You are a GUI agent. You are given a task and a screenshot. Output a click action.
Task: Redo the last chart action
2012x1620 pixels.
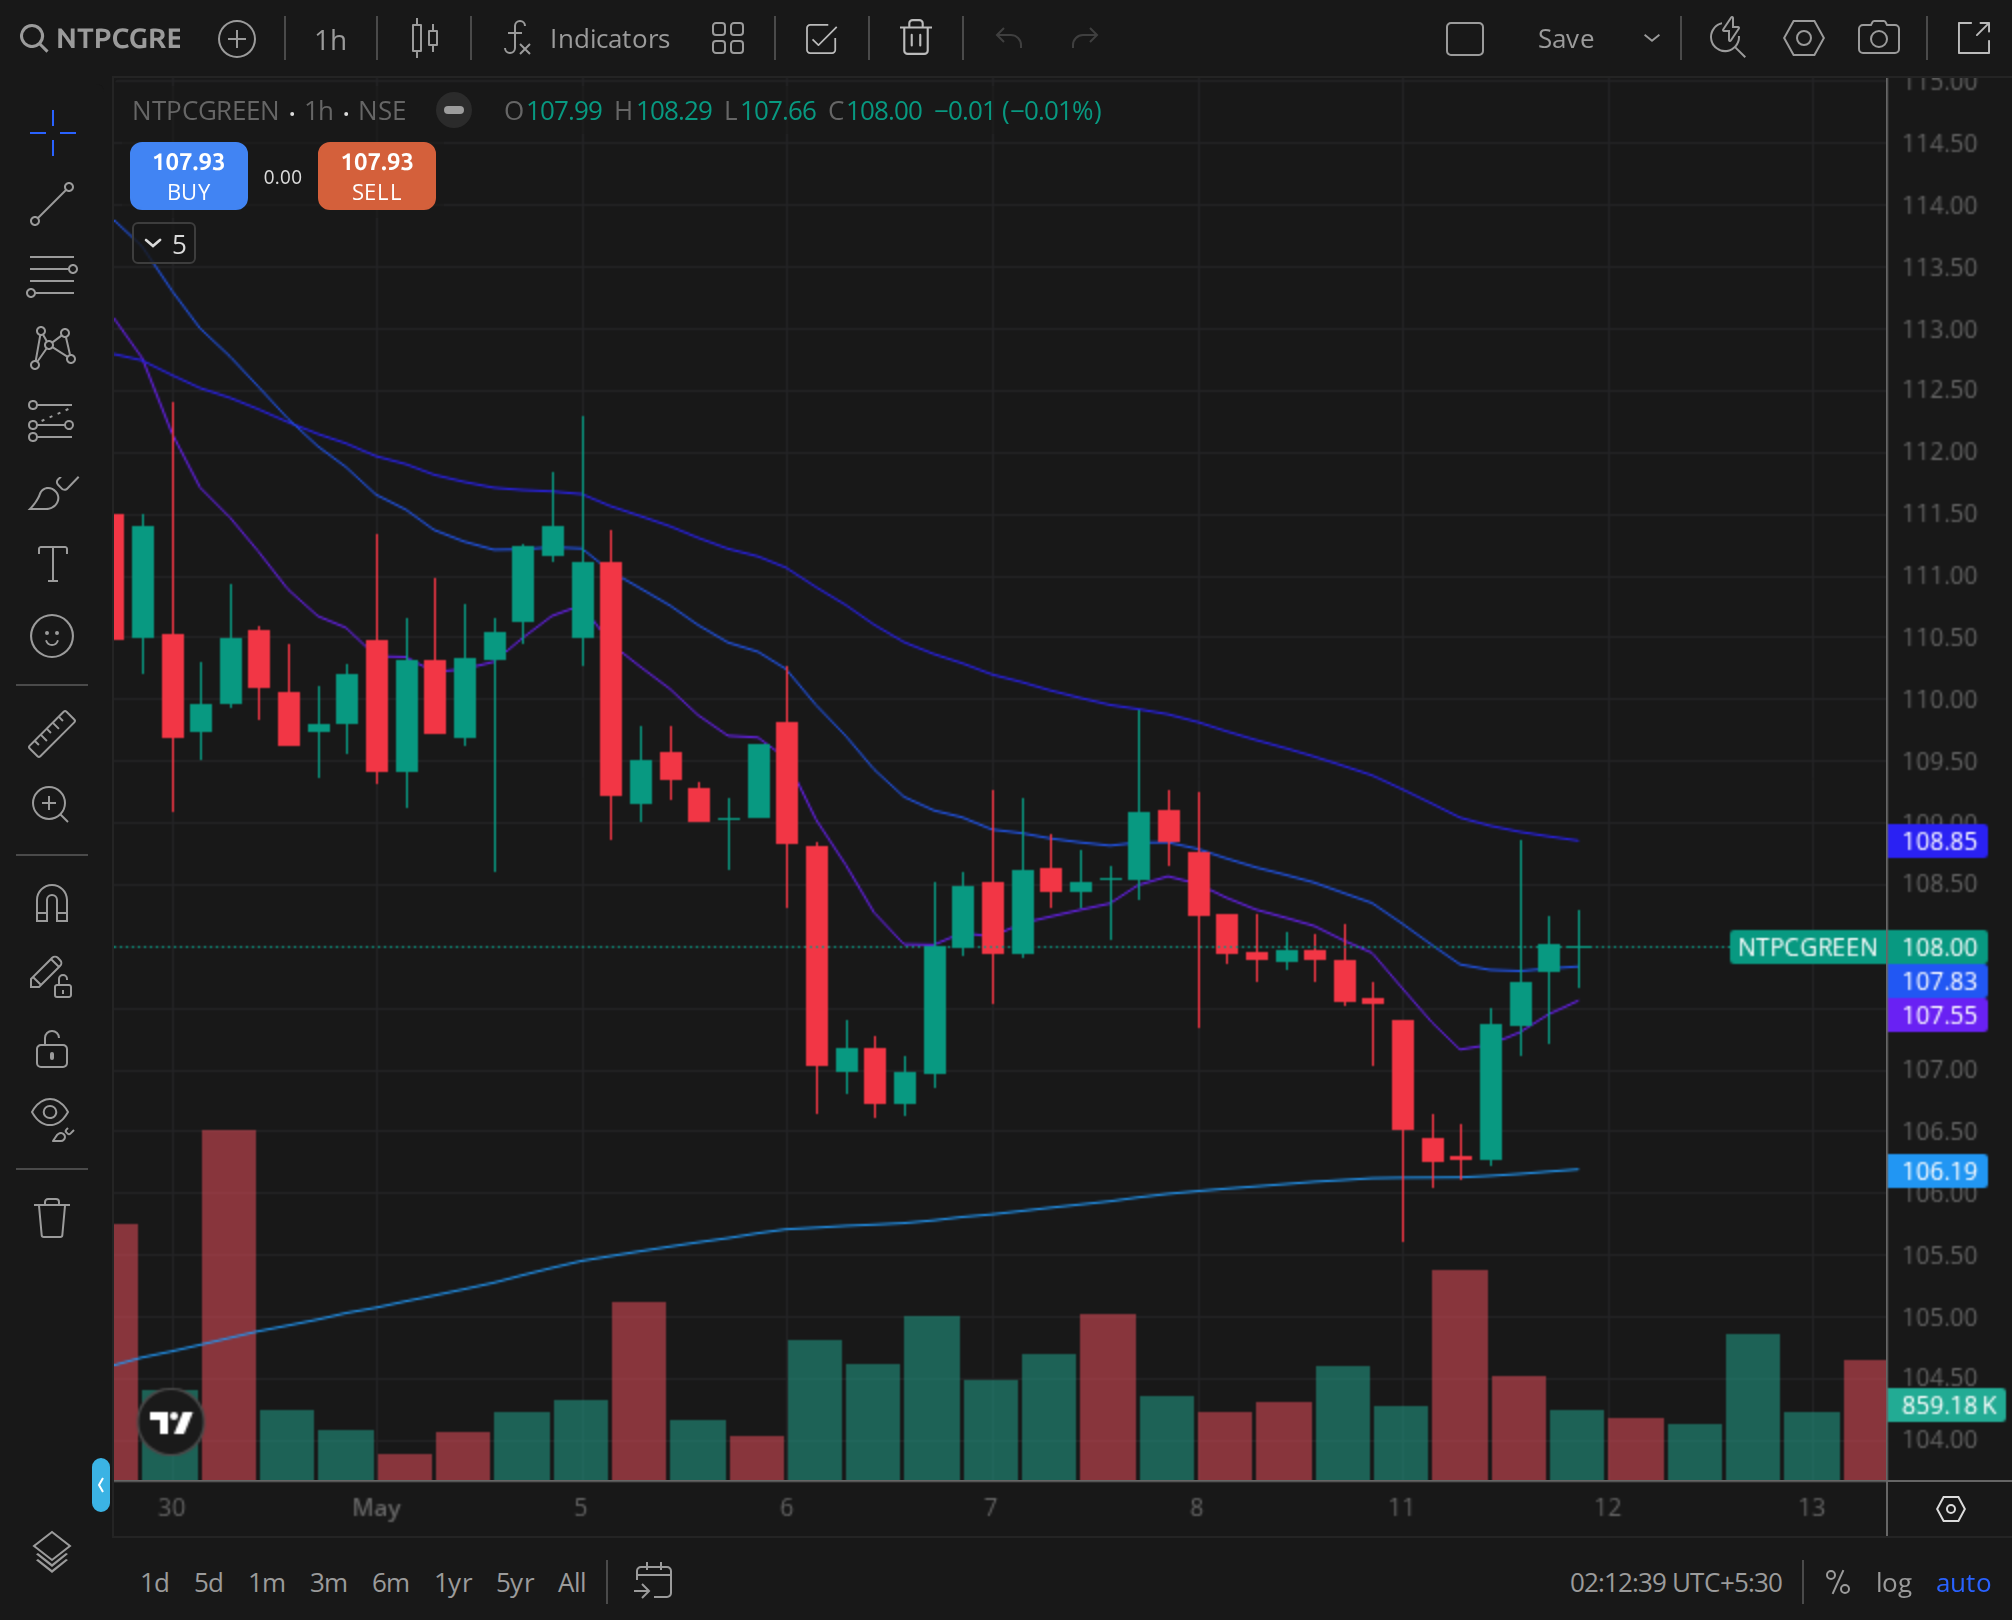tap(1085, 39)
